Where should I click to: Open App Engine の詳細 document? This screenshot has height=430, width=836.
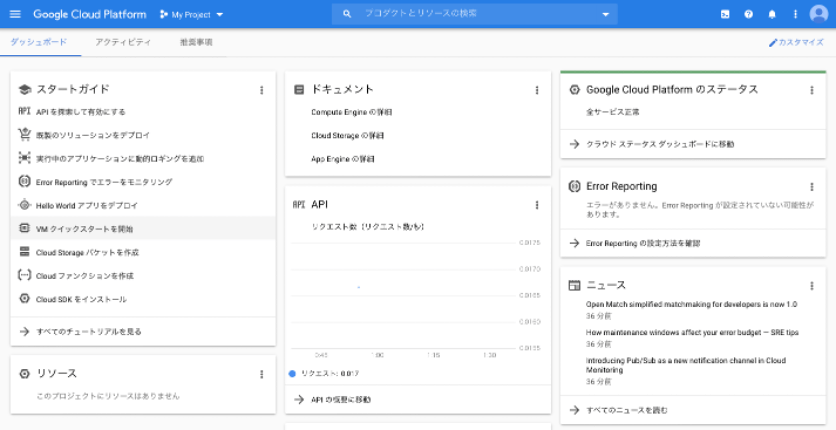(x=343, y=159)
